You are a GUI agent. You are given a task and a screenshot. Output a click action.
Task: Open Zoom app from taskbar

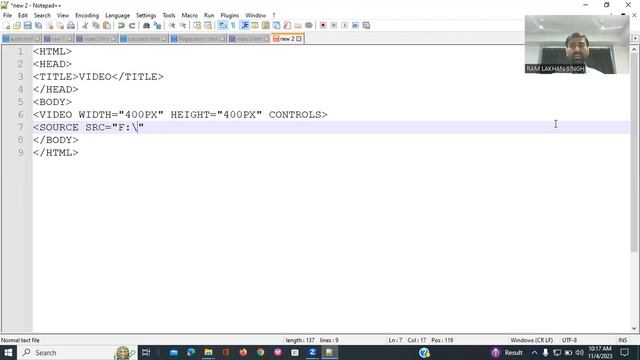click(312, 353)
